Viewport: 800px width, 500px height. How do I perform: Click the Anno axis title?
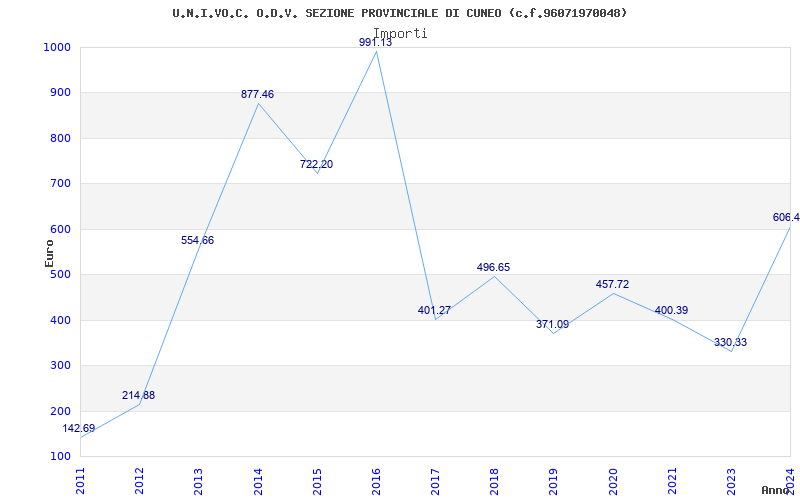click(x=776, y=490)
